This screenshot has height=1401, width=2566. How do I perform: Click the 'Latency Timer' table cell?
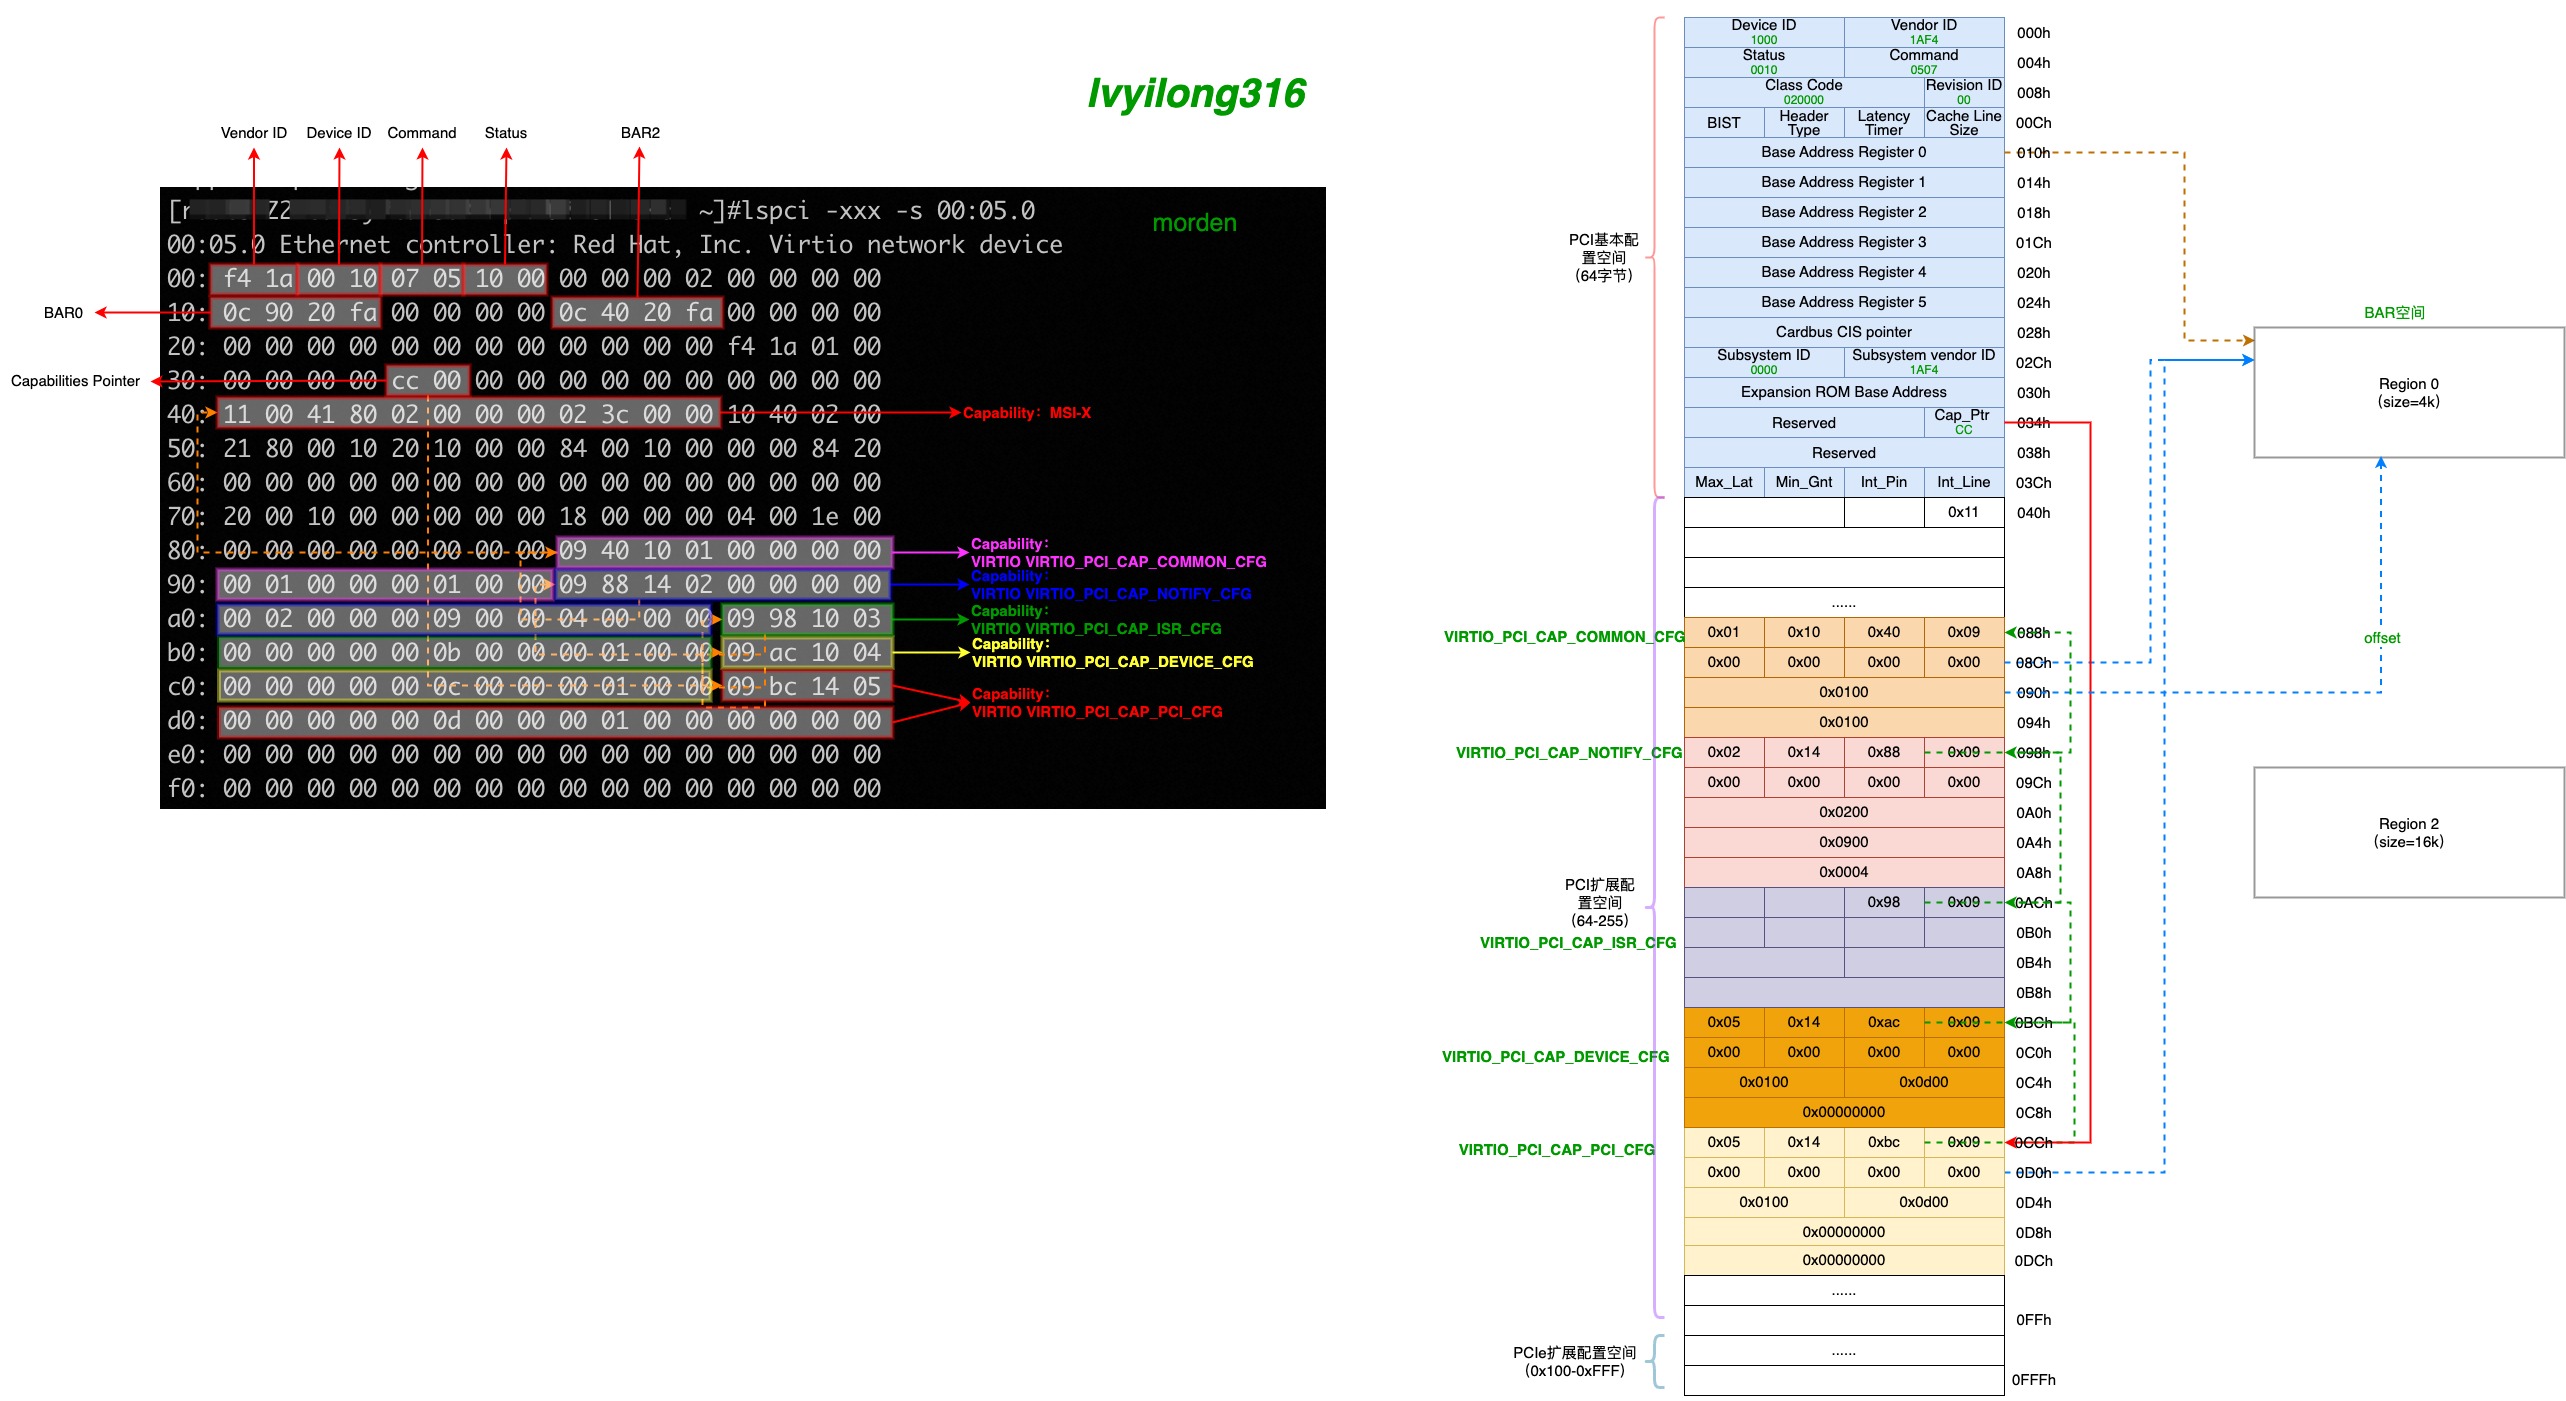[x=1883, y=123]
